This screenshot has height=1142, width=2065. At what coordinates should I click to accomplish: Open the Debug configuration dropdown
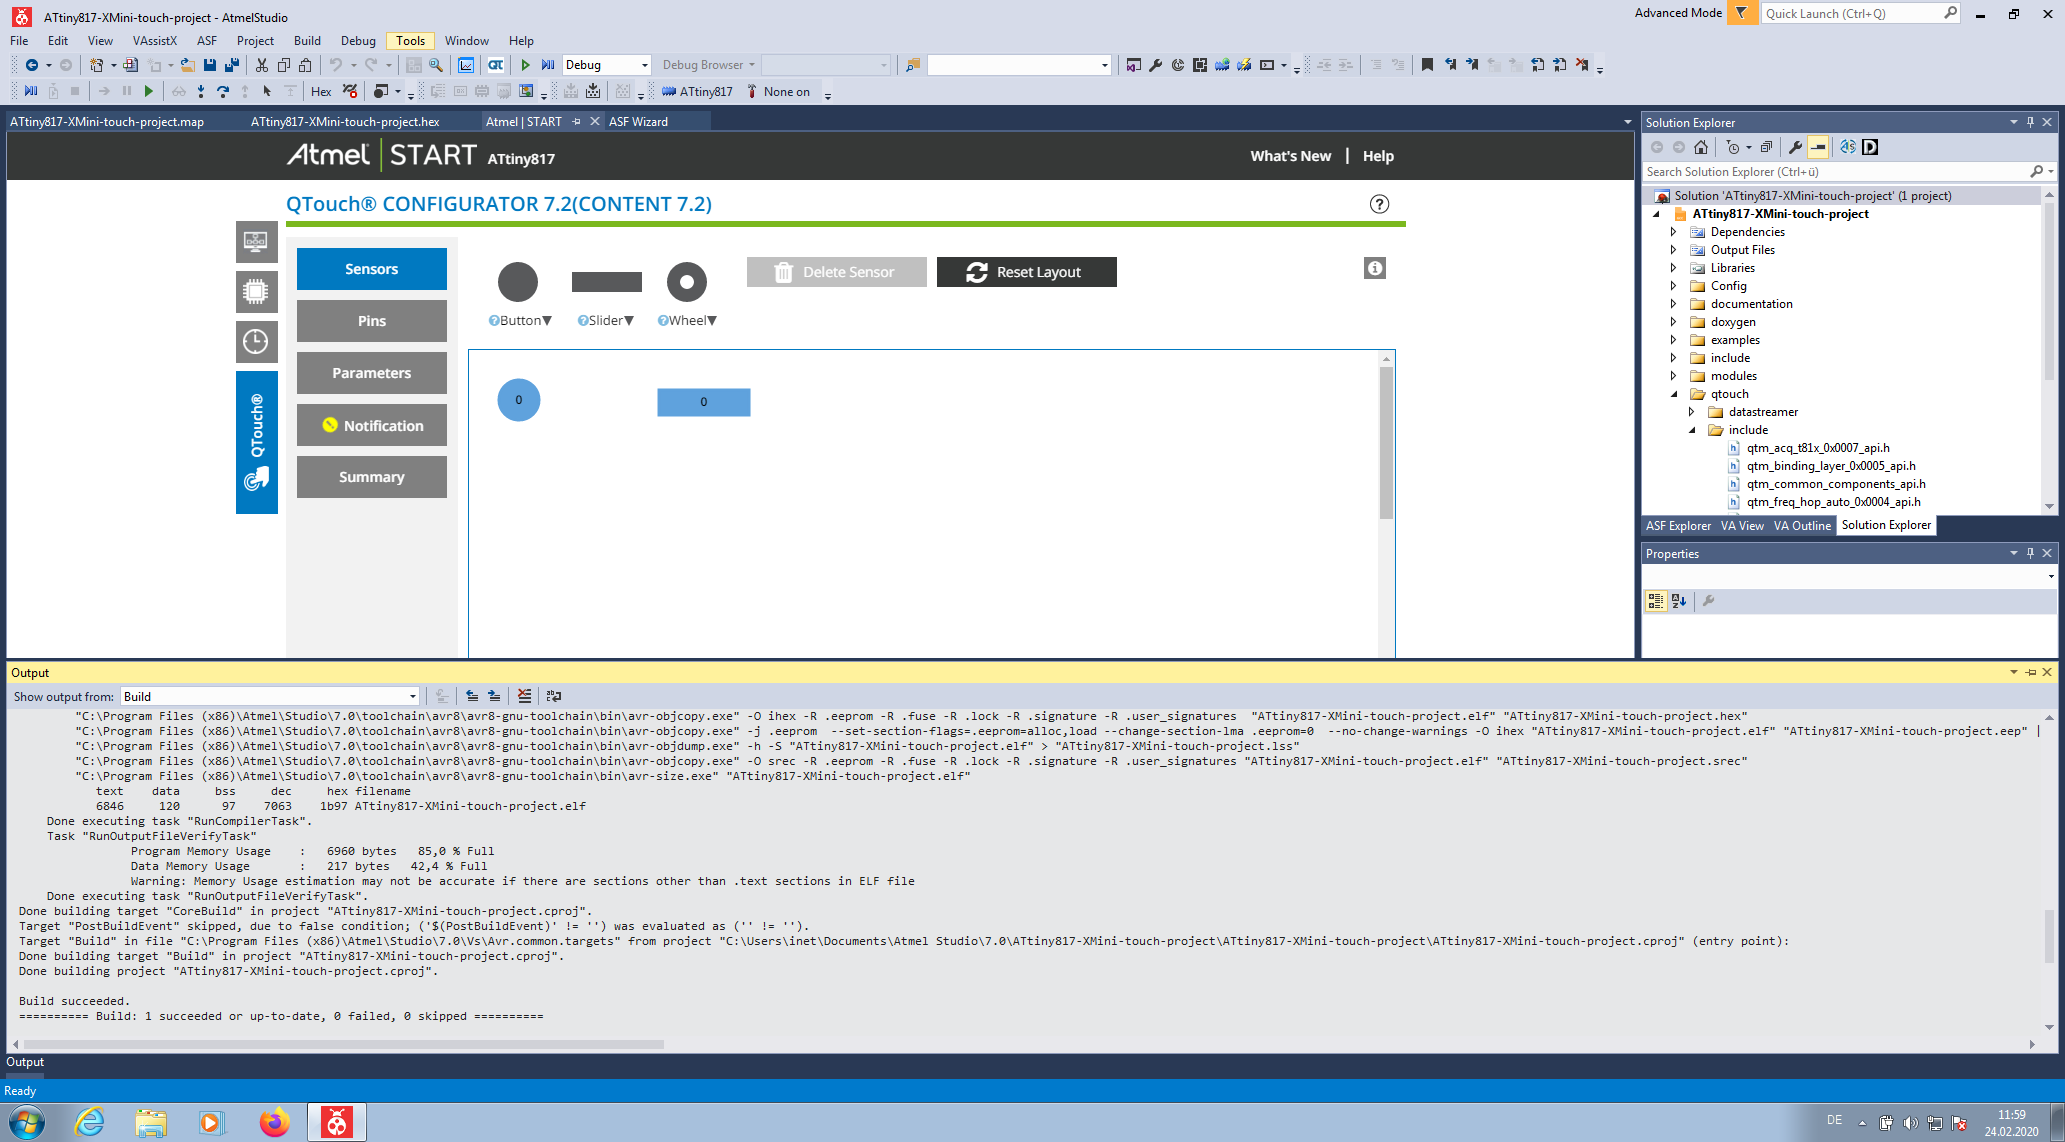tap(644, 65)
